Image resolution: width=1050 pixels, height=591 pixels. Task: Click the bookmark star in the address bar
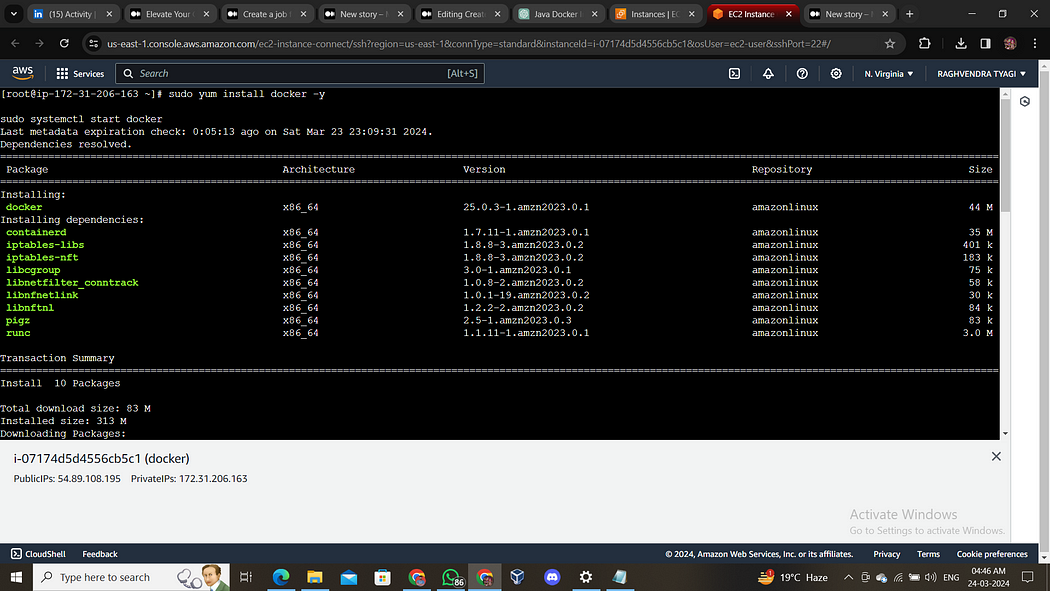tap(888, 44)
